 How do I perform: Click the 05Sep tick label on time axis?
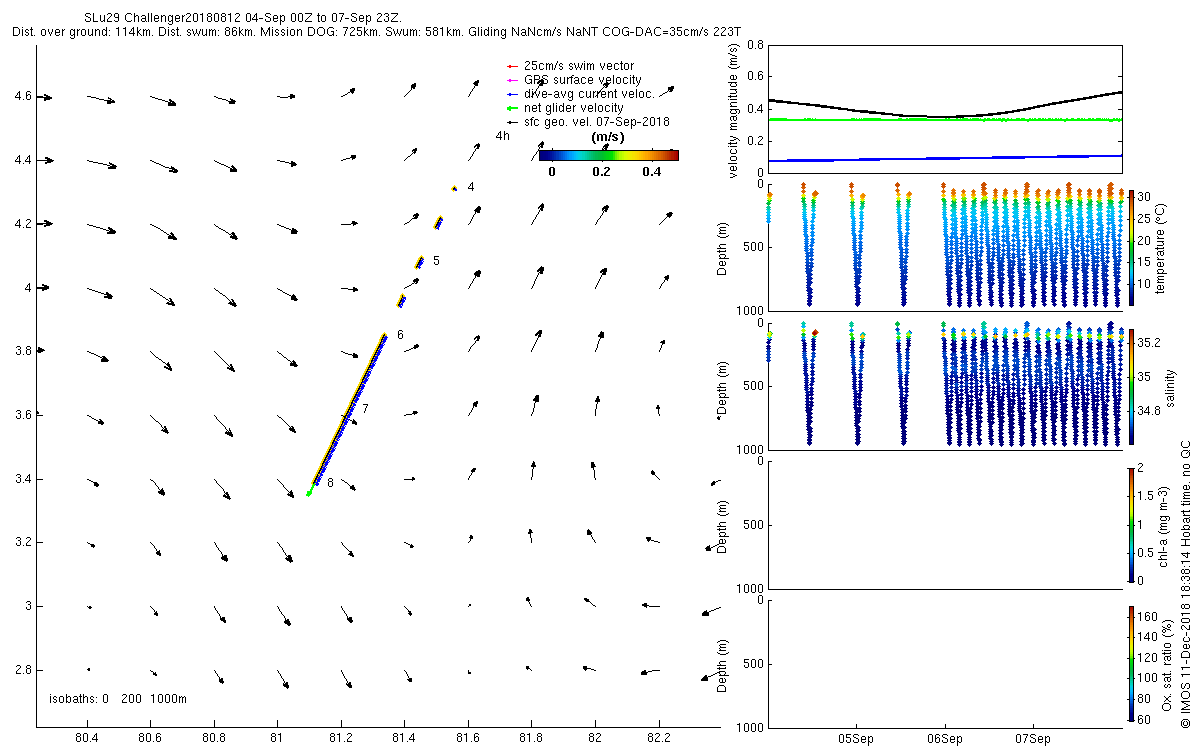[857, 740]
